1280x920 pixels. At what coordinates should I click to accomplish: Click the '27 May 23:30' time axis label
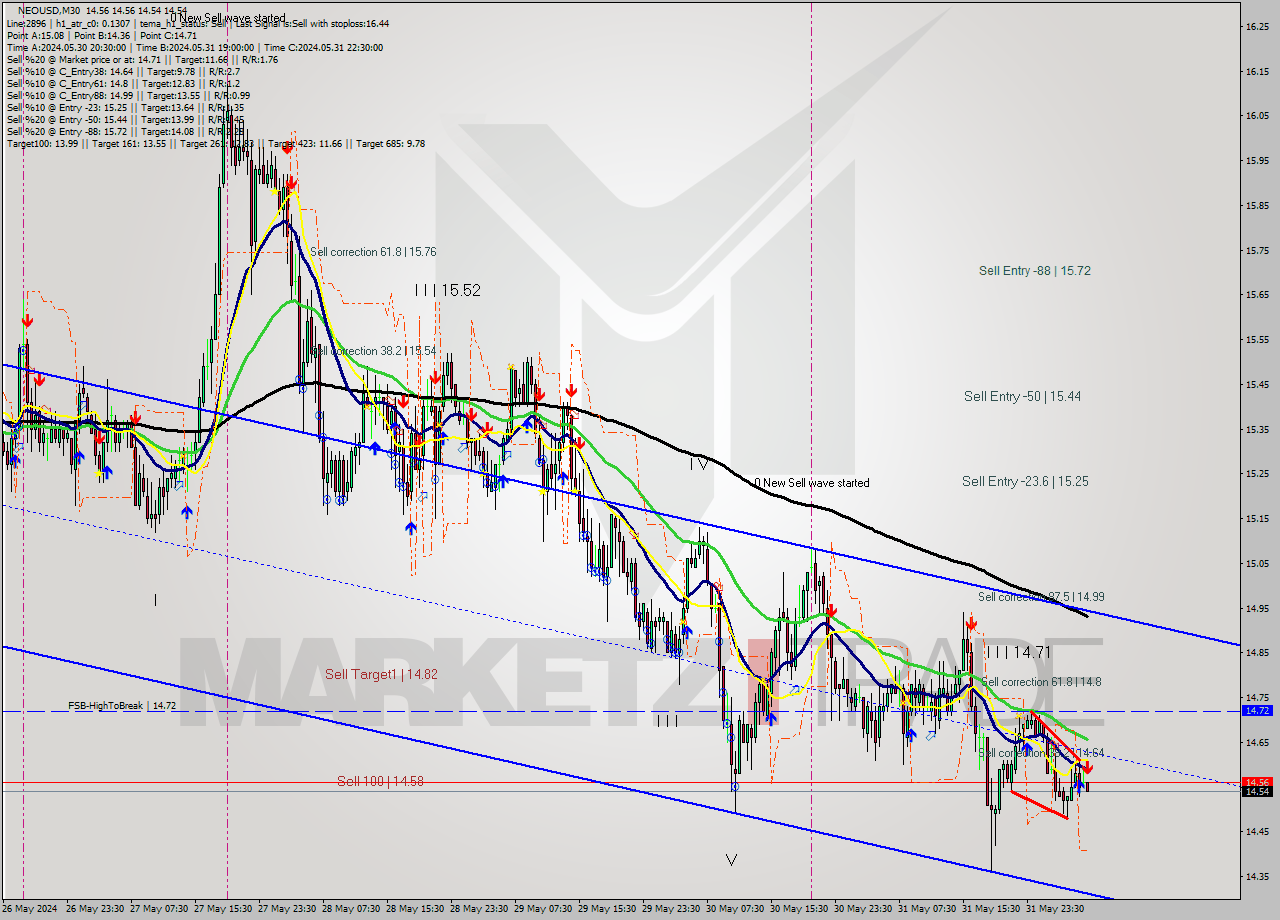(x=288, y=909)
